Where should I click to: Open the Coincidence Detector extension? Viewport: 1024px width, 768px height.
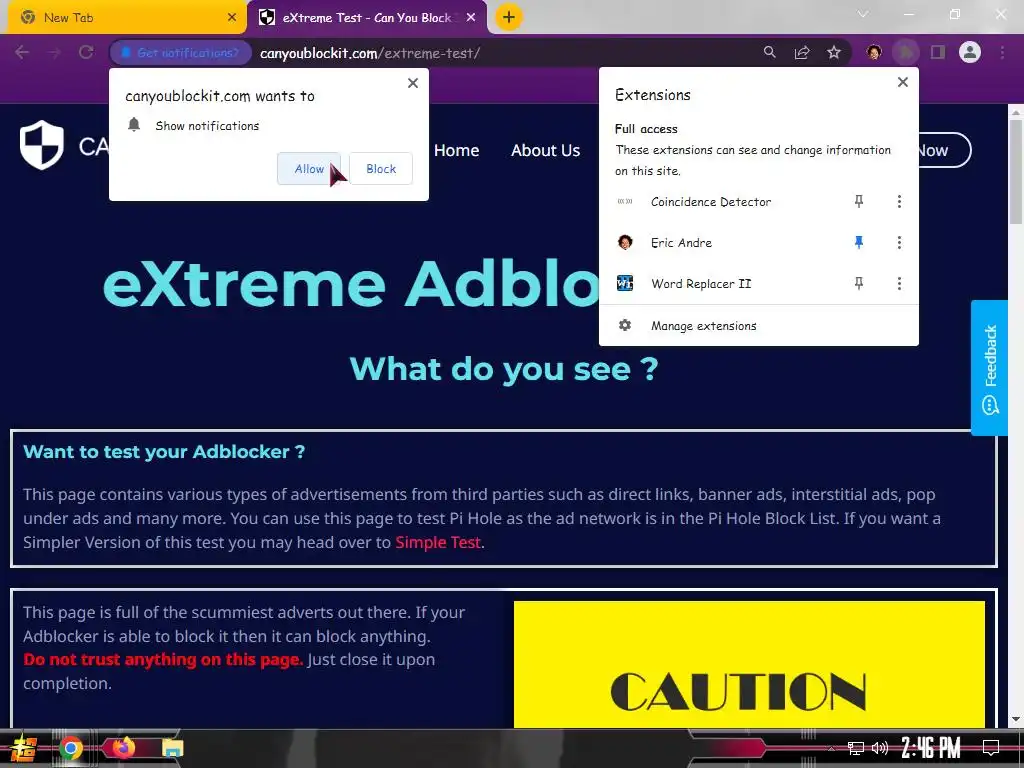click(711, 202)
